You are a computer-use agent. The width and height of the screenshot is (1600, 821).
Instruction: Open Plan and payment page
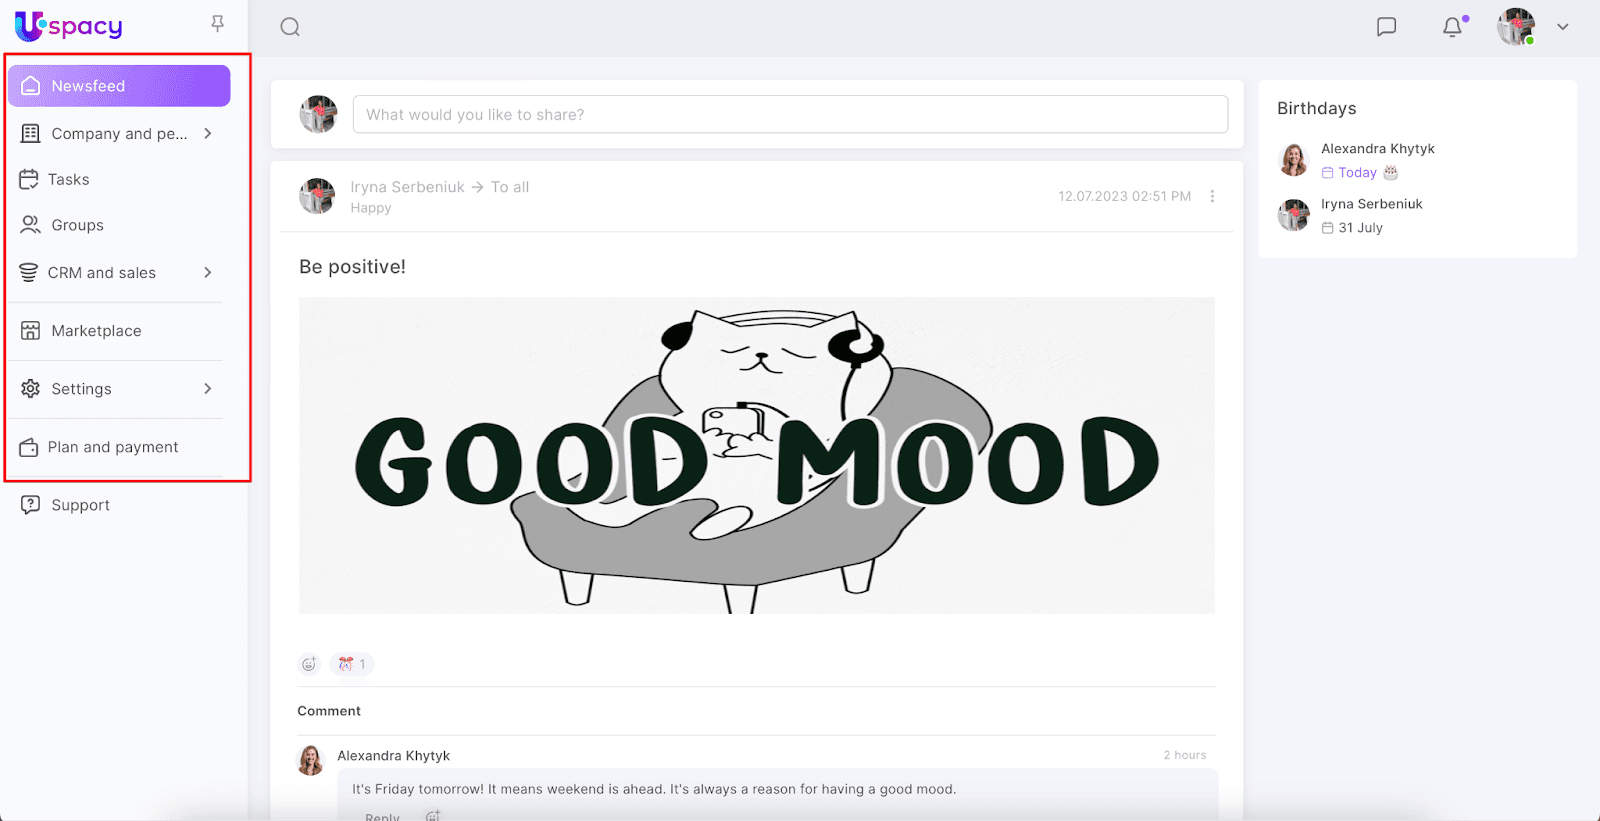[x=119, y=447]
